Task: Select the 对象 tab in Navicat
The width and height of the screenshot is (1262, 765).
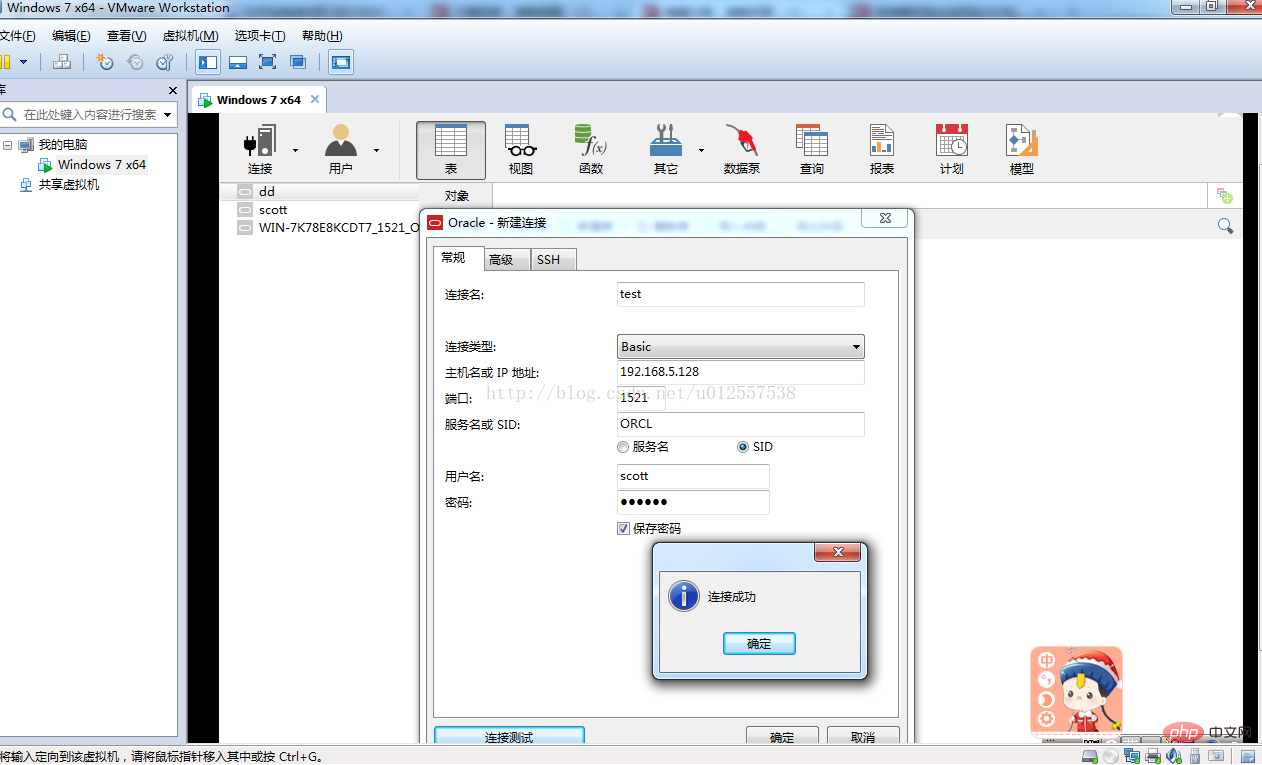Action: pyautogui.click(x=456, y=196)
